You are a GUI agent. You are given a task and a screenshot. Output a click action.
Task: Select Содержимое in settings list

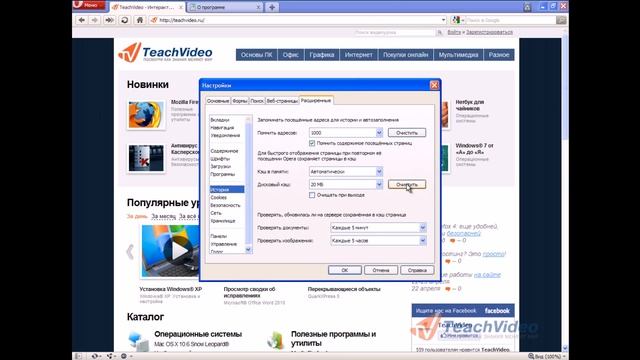(x=224, y=151)
